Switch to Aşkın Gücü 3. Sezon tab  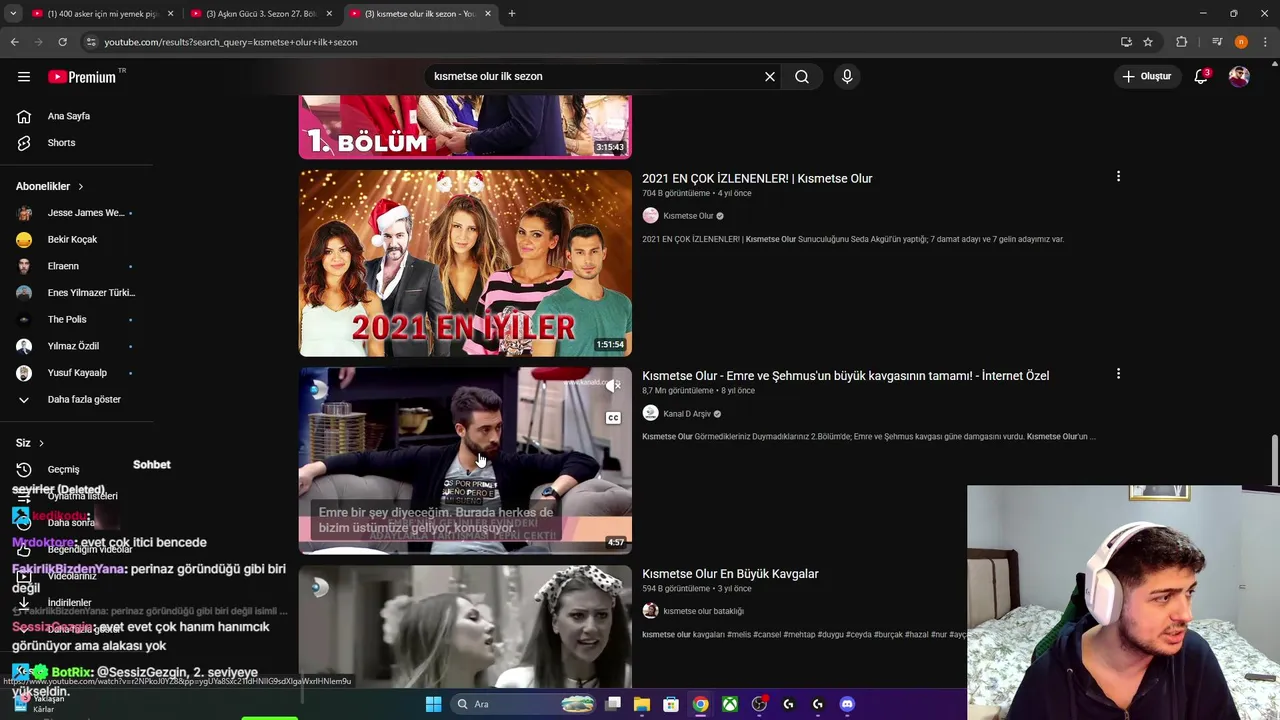[x=260, y=14]
